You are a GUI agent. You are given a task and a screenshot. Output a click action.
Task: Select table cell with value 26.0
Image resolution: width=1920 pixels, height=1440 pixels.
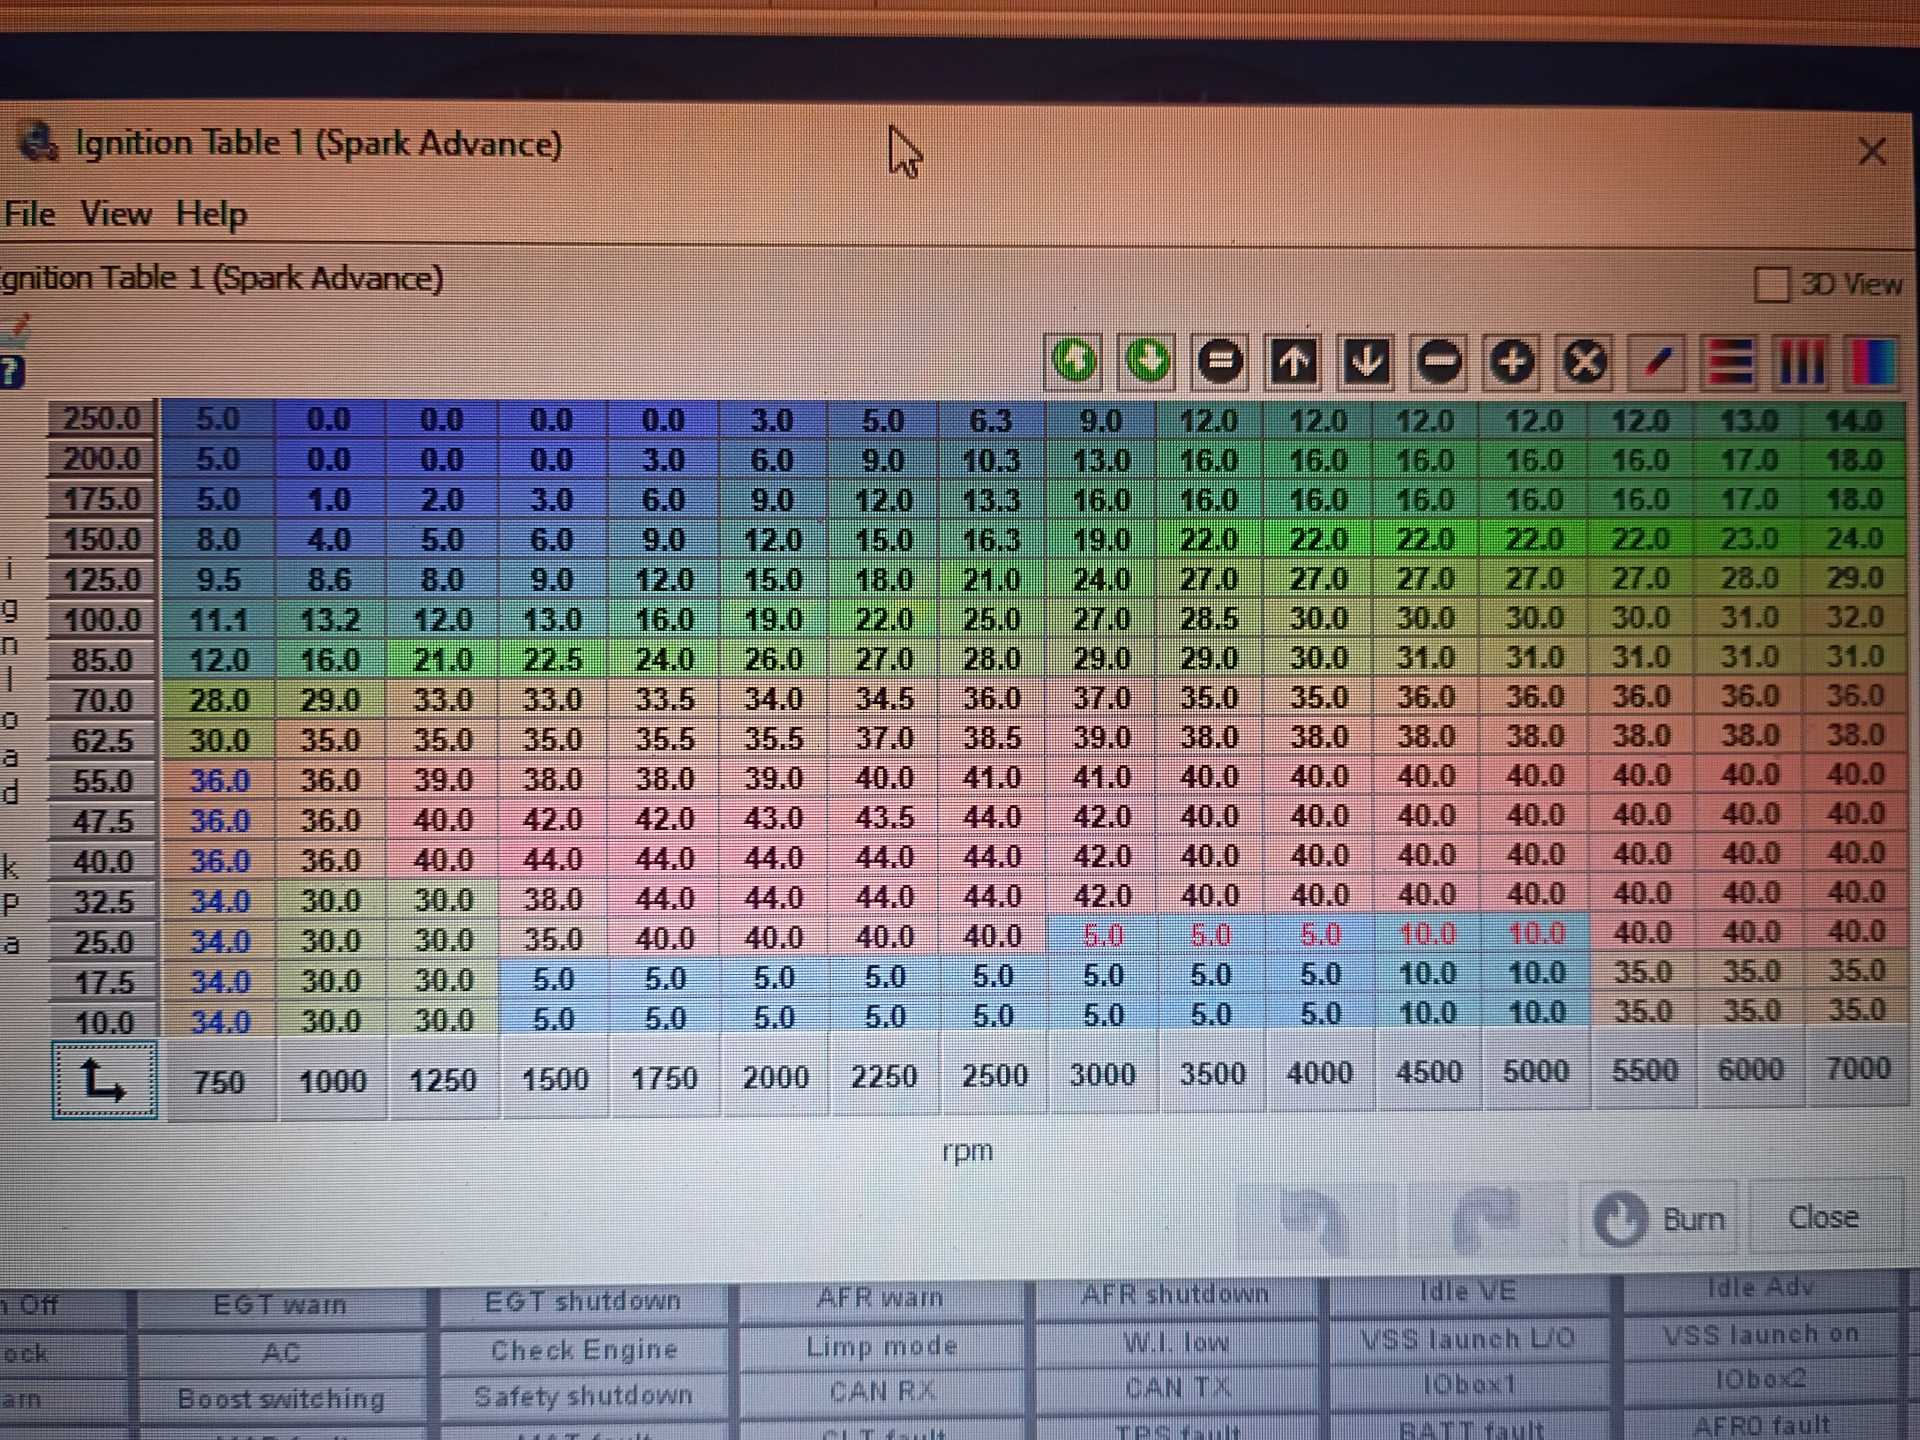(773, 659)
